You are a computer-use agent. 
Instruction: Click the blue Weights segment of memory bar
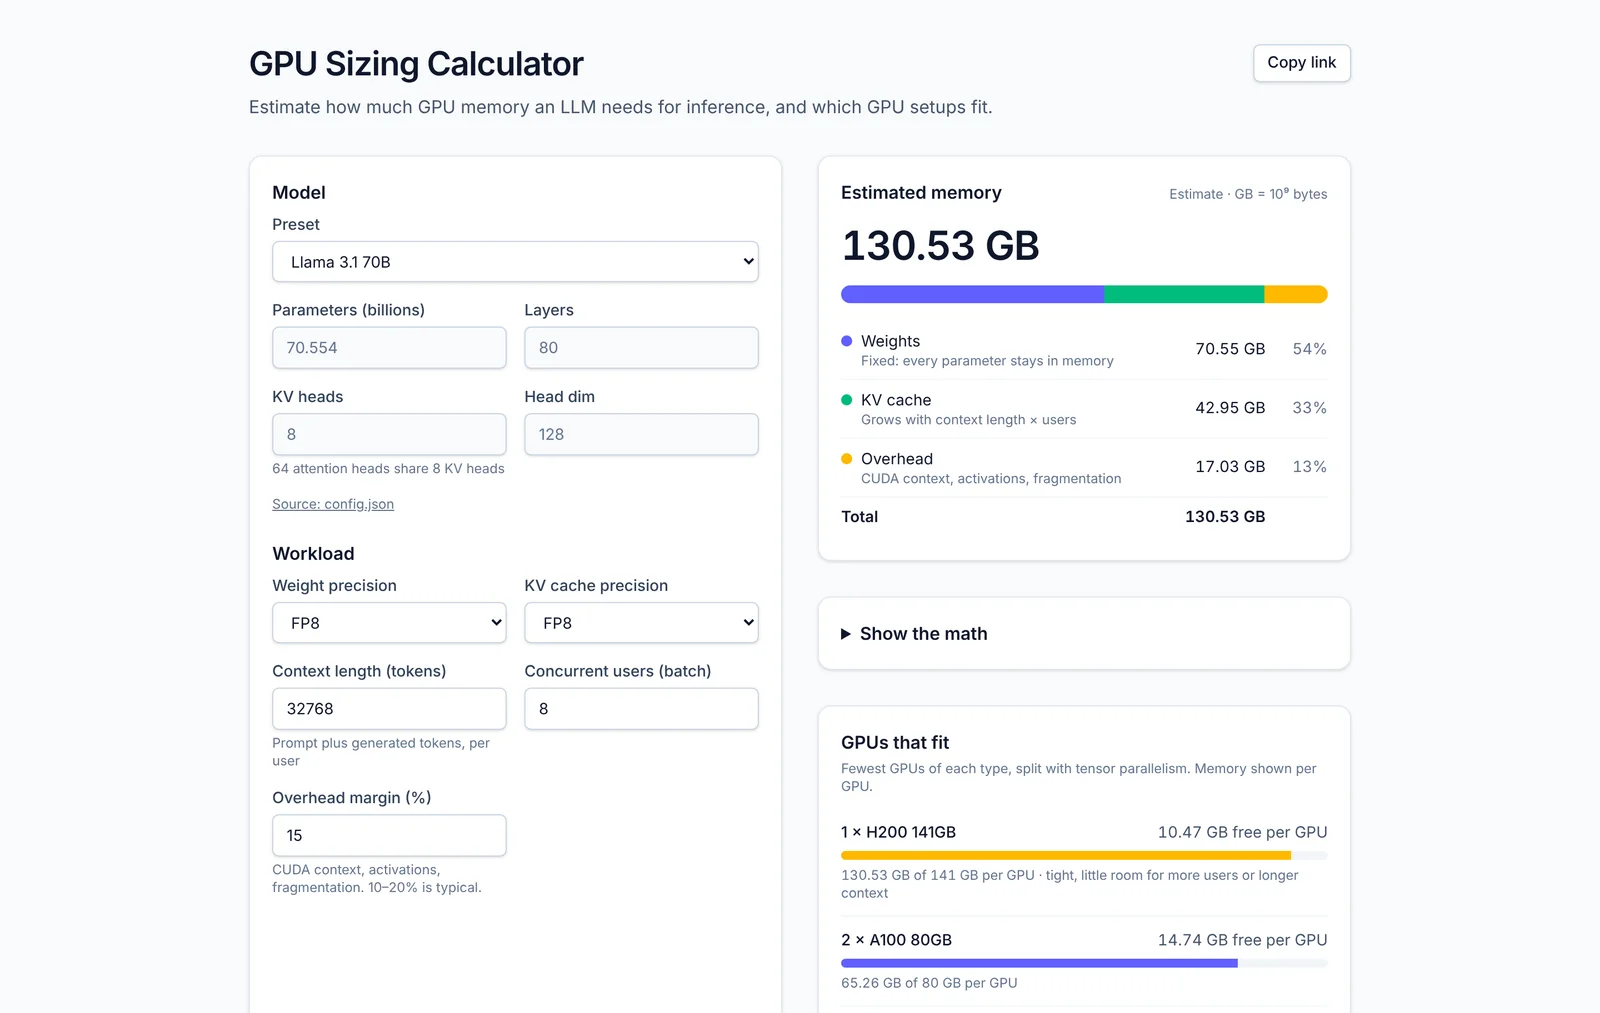(x=972, y=294)
